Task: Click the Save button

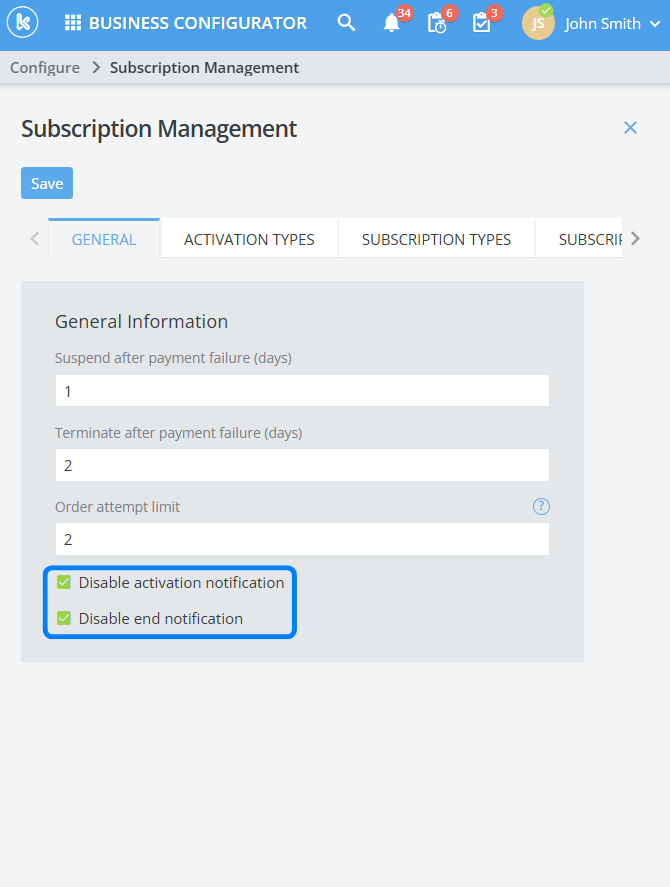Action: point(47,183)
